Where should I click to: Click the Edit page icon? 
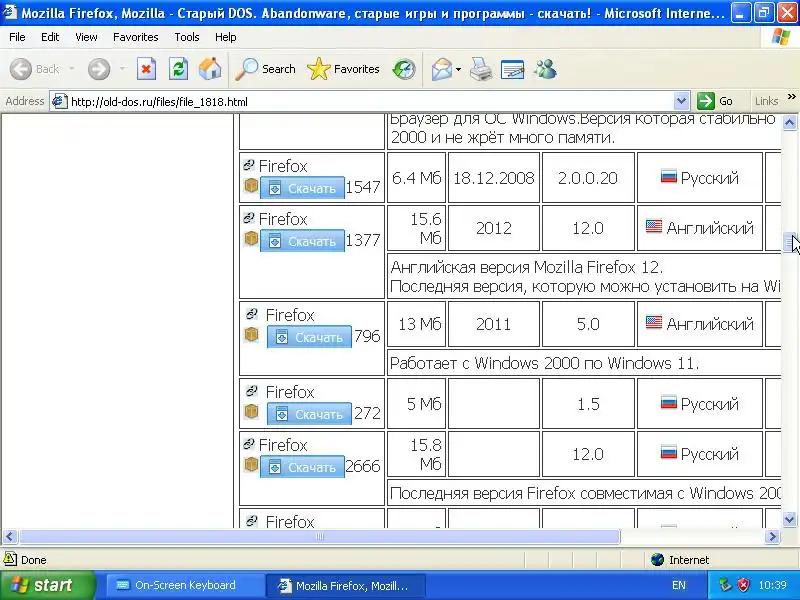[x=513, y=69]
